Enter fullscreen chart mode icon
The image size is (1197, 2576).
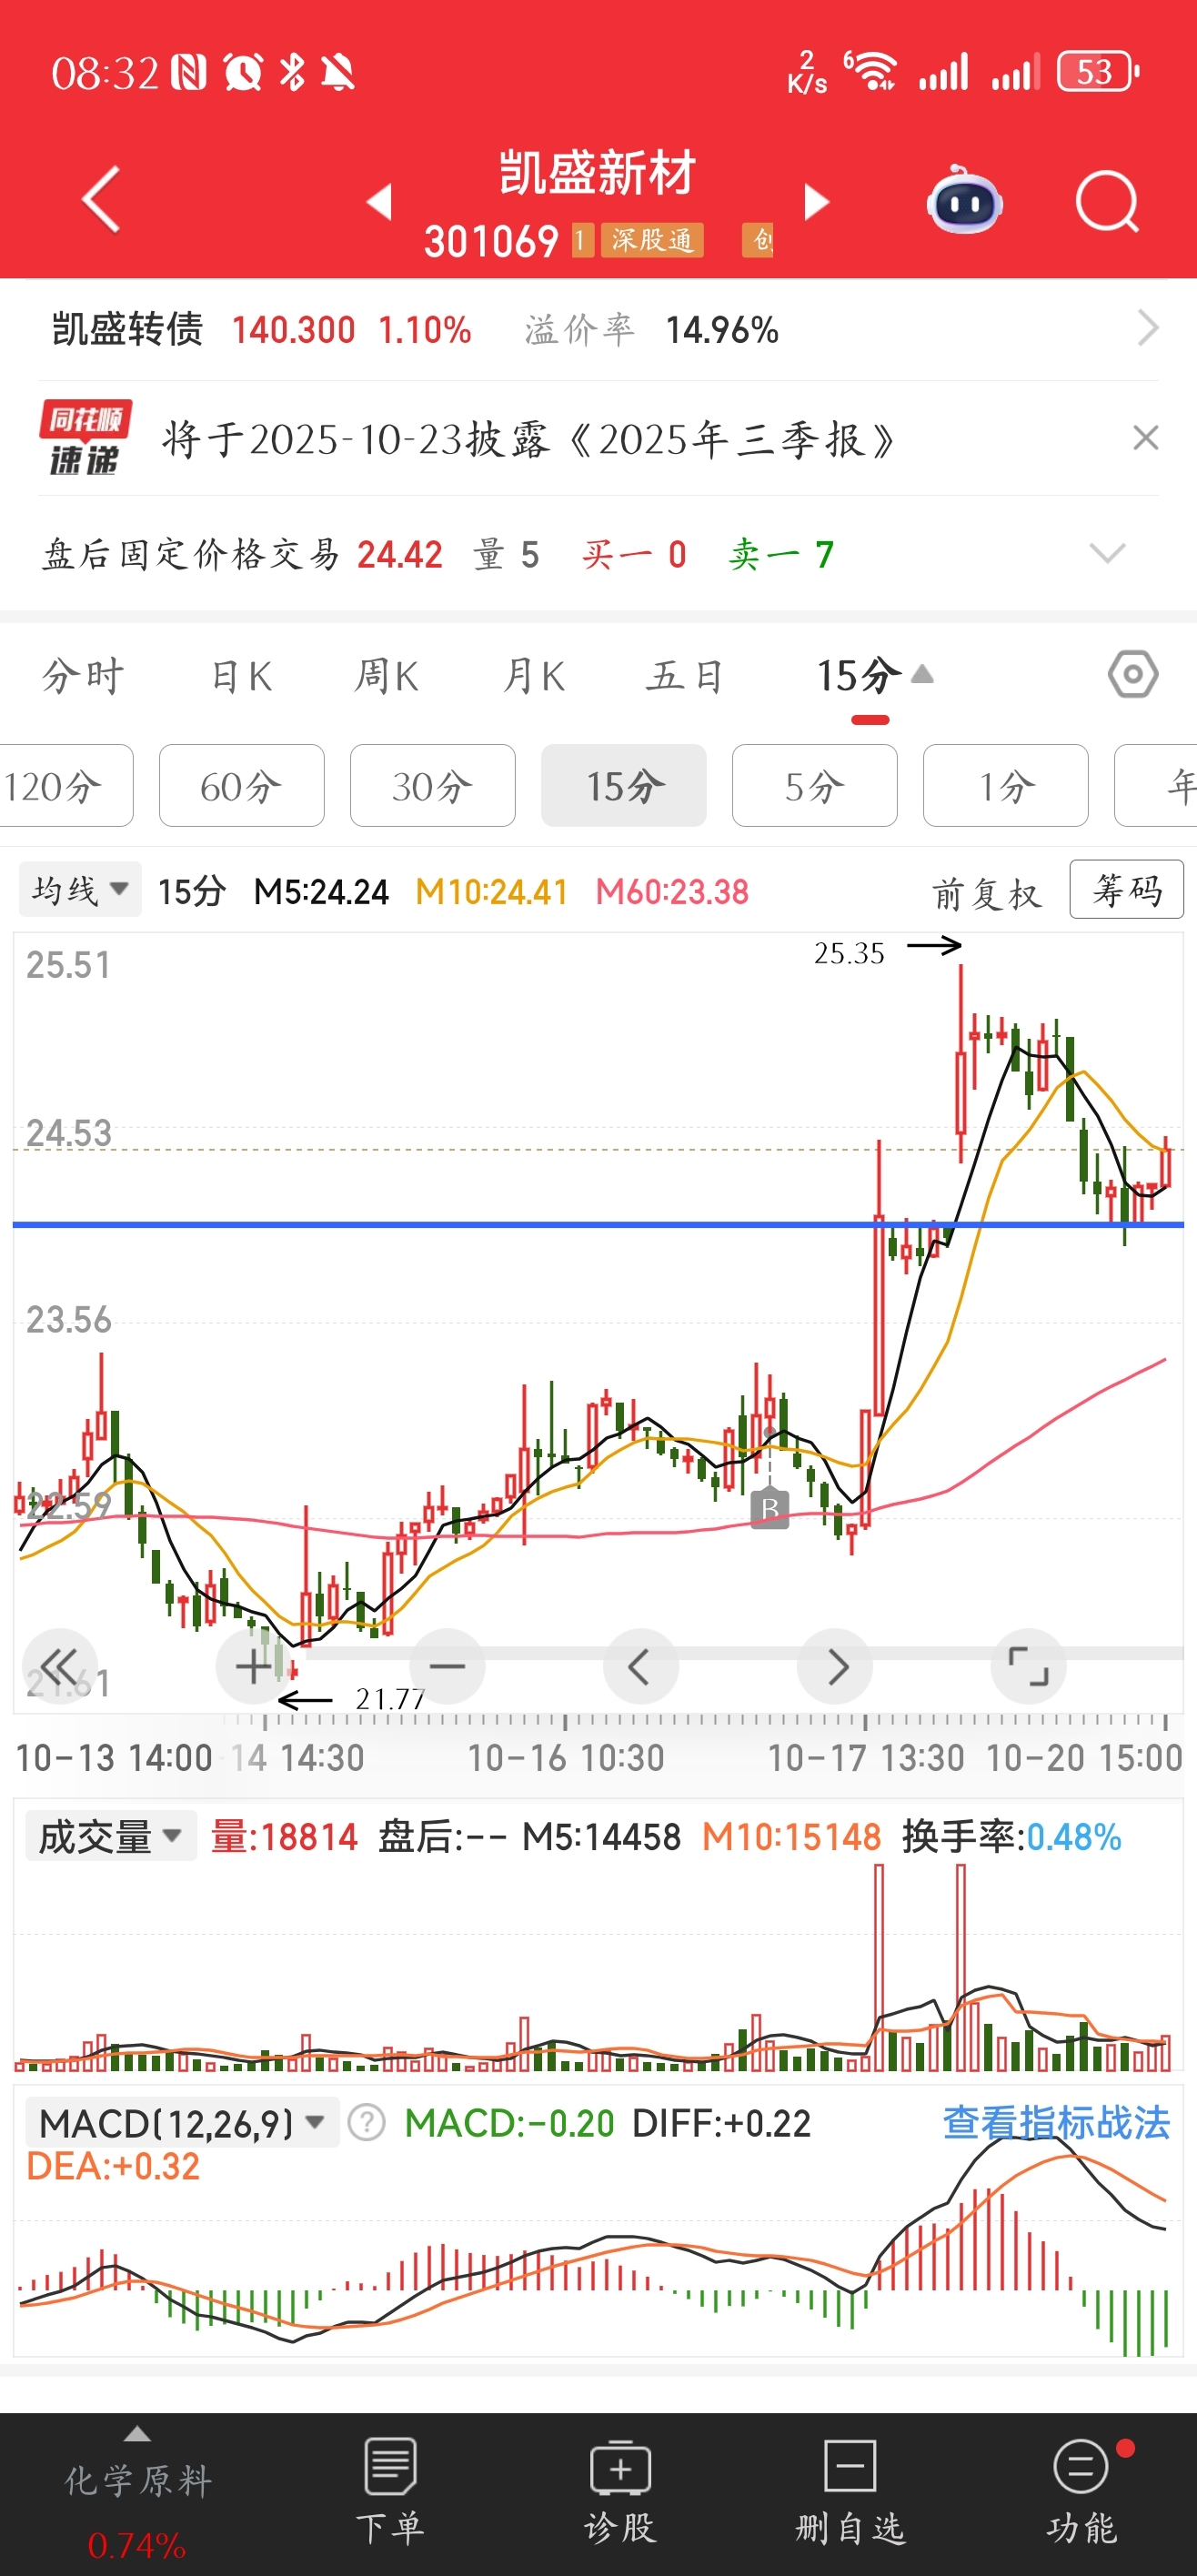click(1028, 1666)
